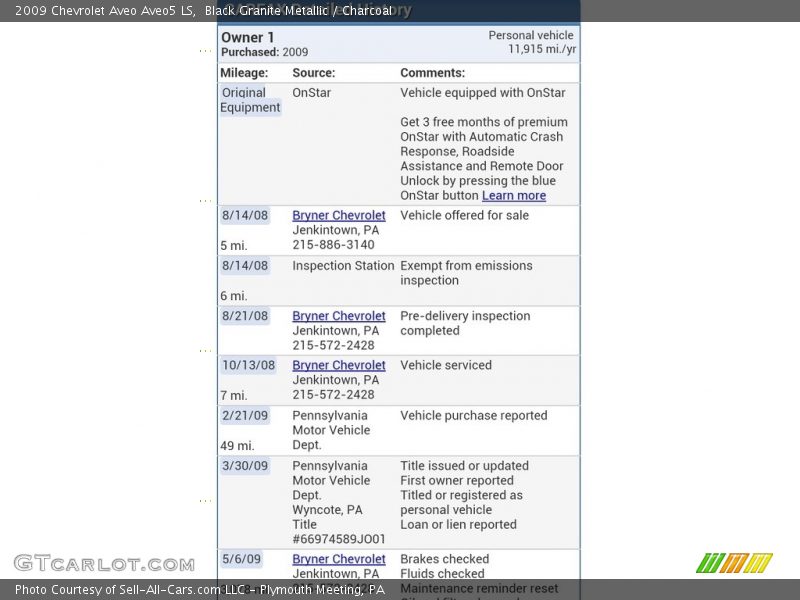Click the Photo Courtesy of Sell-All-Cars.com caption
800x600 pixels.
click(199, 590)
